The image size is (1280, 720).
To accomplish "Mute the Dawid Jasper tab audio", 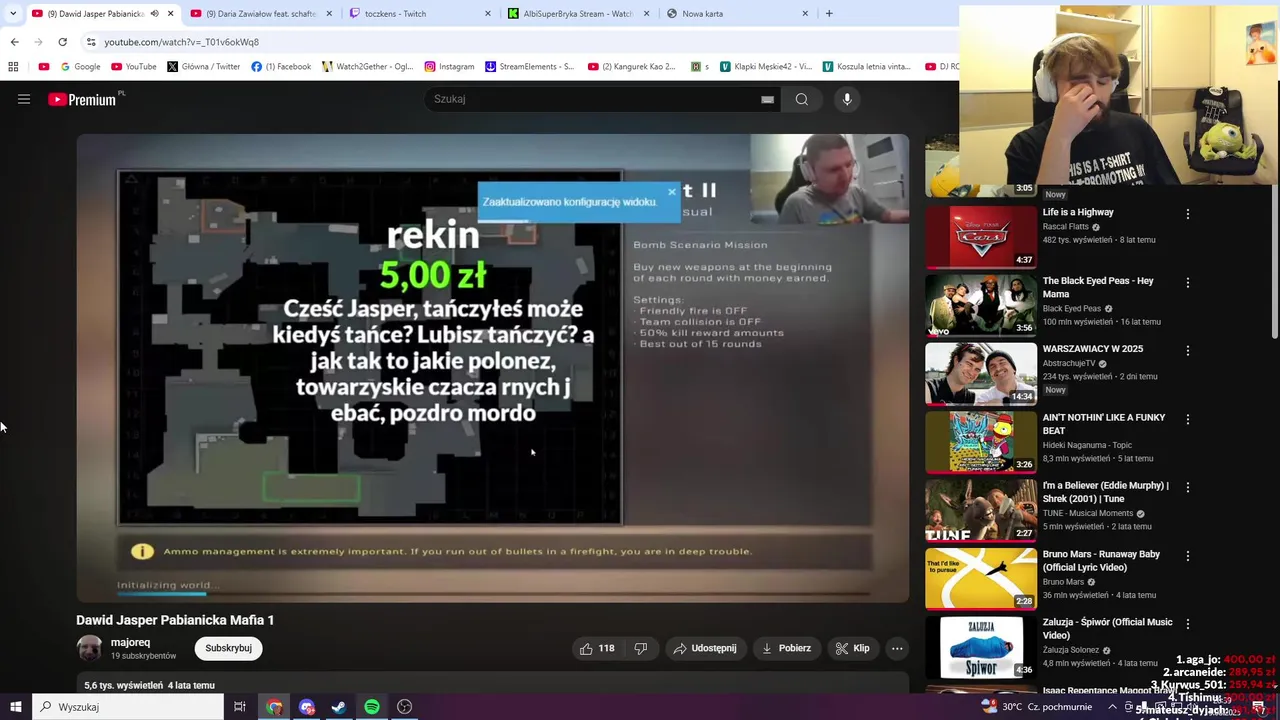I will tap(154, 14).
